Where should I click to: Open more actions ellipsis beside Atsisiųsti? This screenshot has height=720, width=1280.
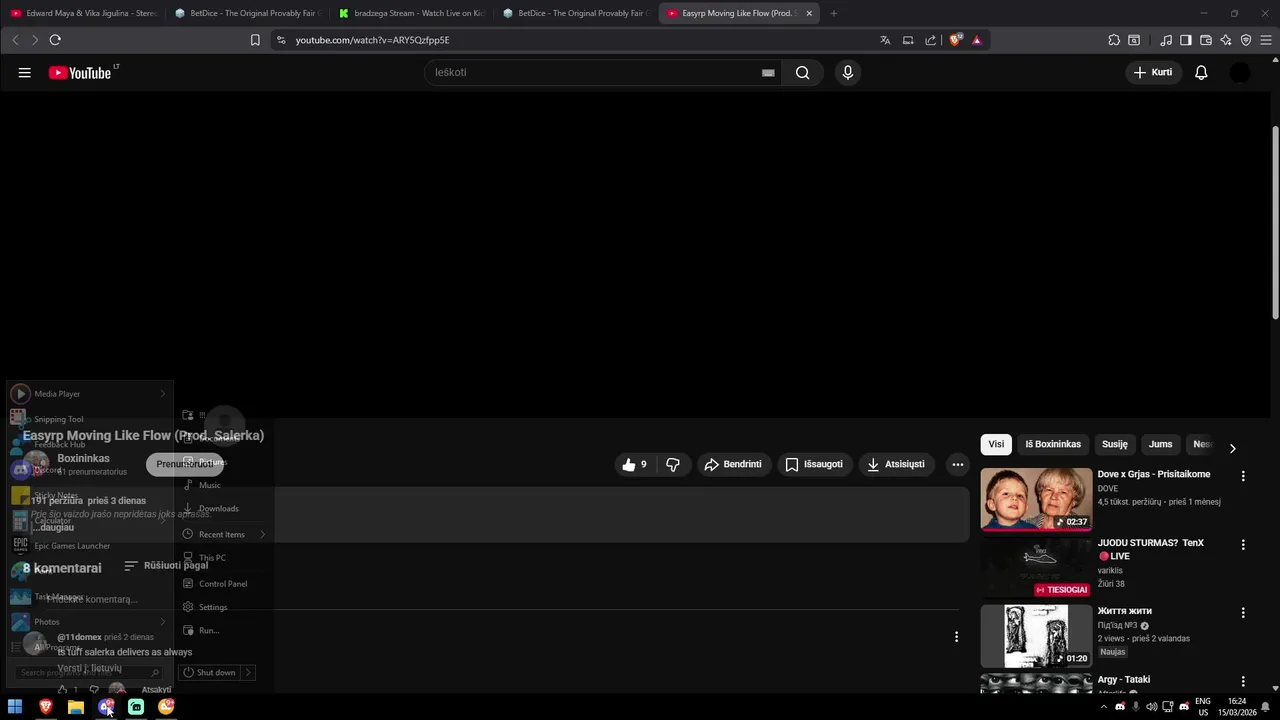[957, 464]
